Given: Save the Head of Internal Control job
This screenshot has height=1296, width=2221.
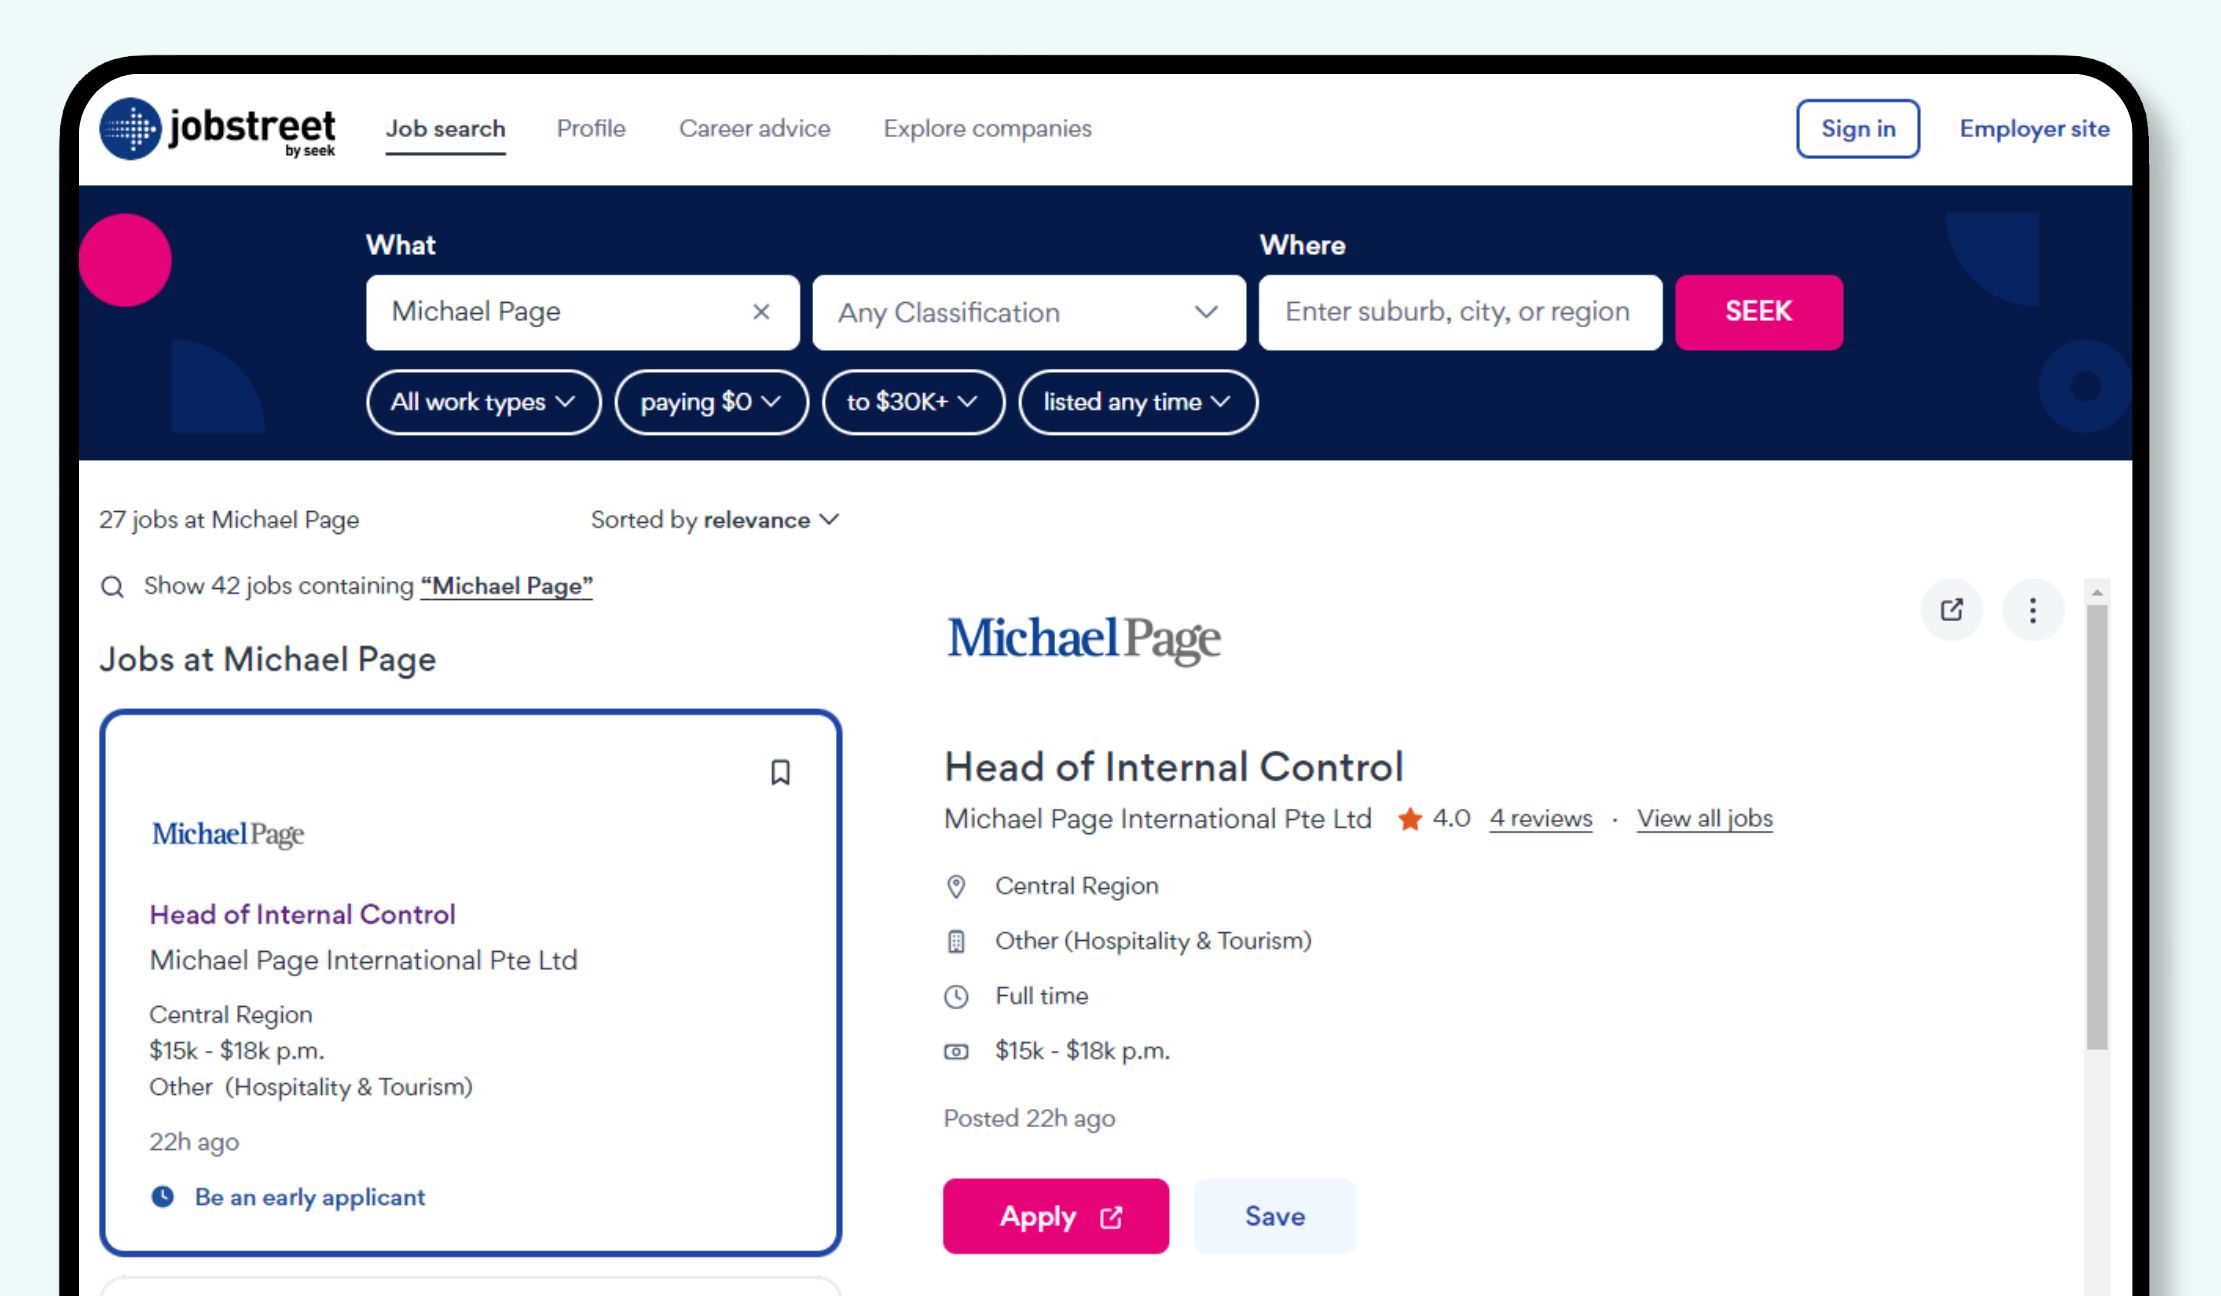Looking at the screenshot, I should pyautogui.click(x=1274, y=1216).
